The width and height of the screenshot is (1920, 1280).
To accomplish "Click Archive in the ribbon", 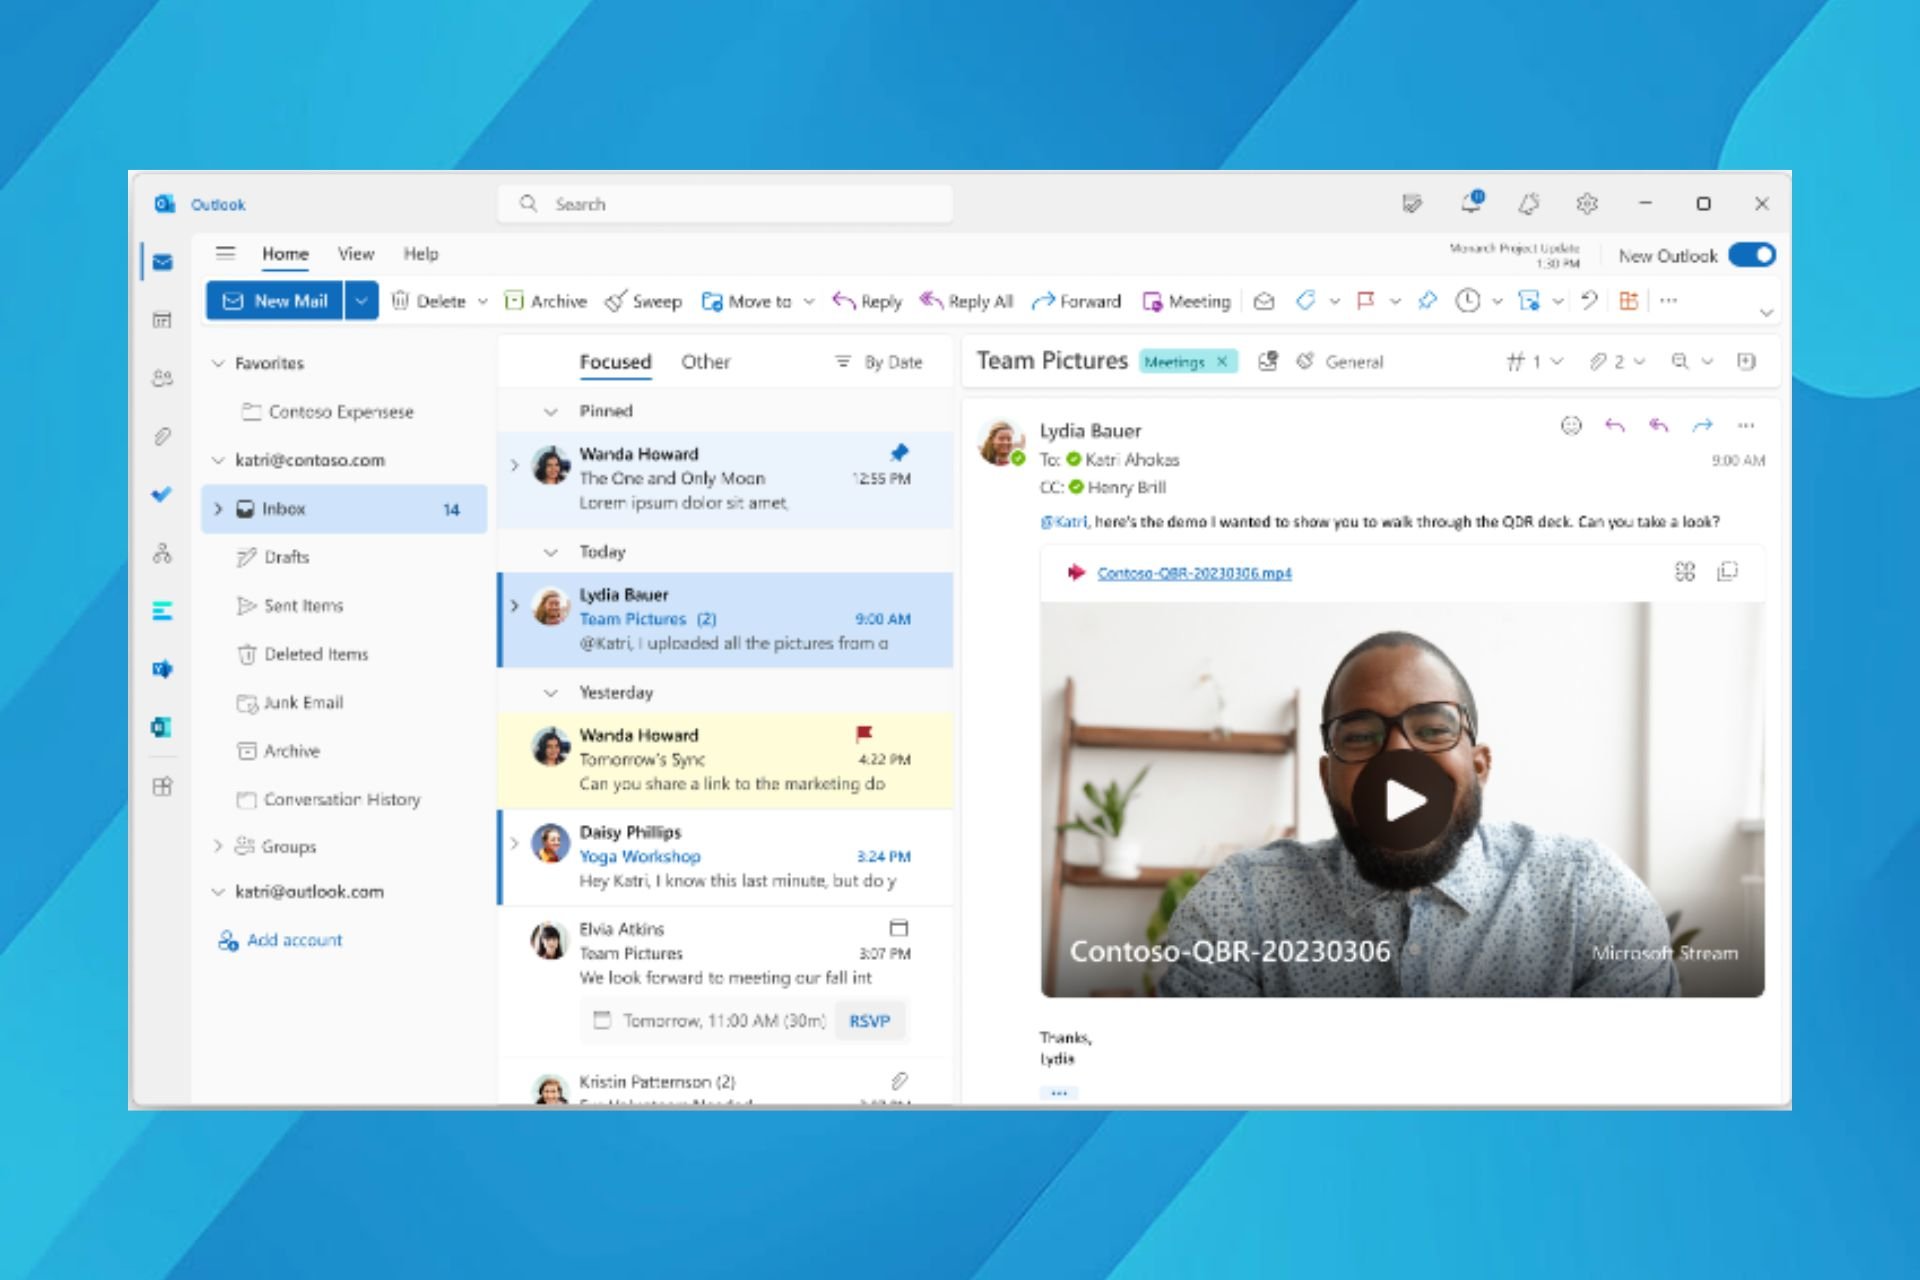I will point(545,301).
